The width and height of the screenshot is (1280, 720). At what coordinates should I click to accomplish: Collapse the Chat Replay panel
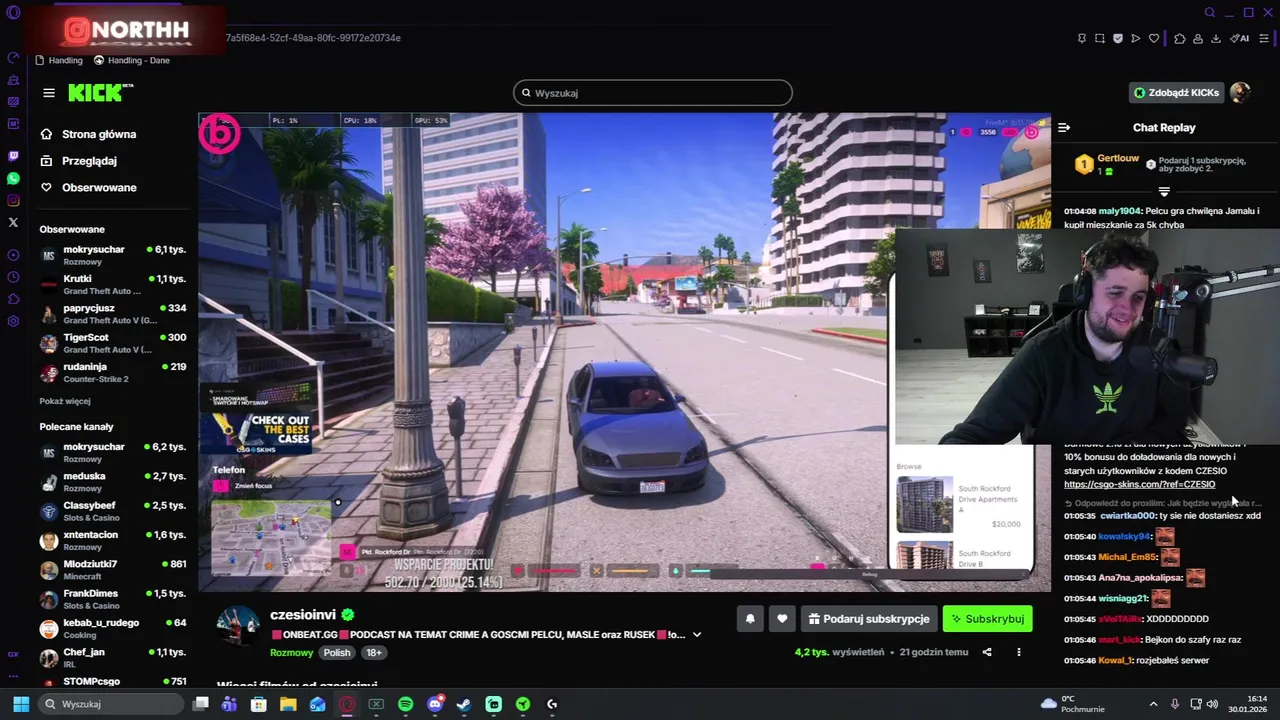[1064, 128]
